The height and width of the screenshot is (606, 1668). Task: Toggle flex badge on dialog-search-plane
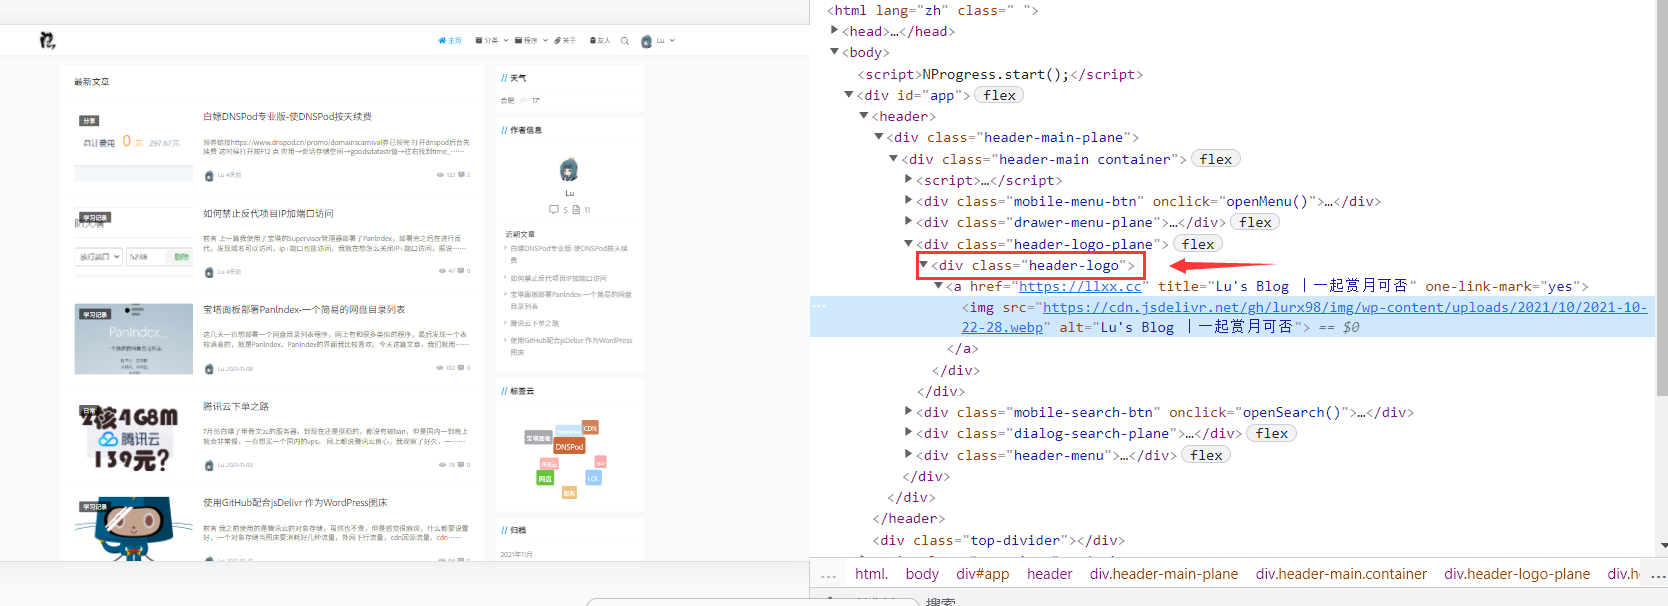tap(1272, 433)
